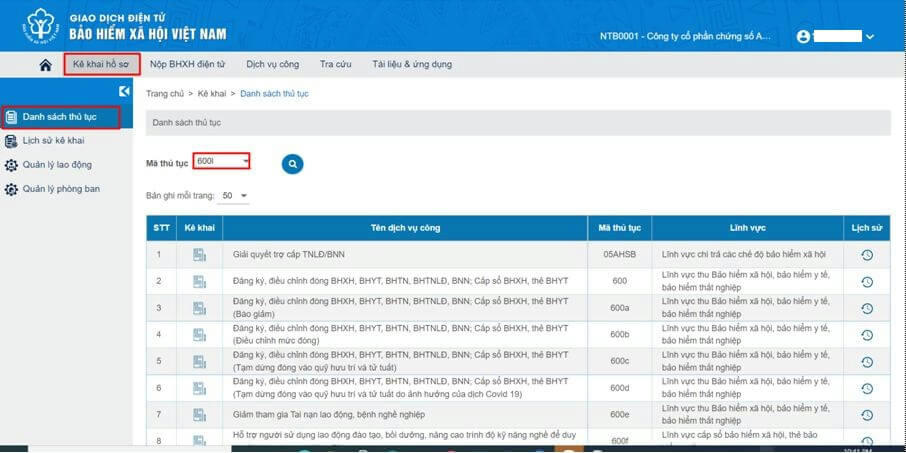Click the blue search magnifier button
This screenshot has height=453, width=906.
pyautogui.click(x=292, y=164)
